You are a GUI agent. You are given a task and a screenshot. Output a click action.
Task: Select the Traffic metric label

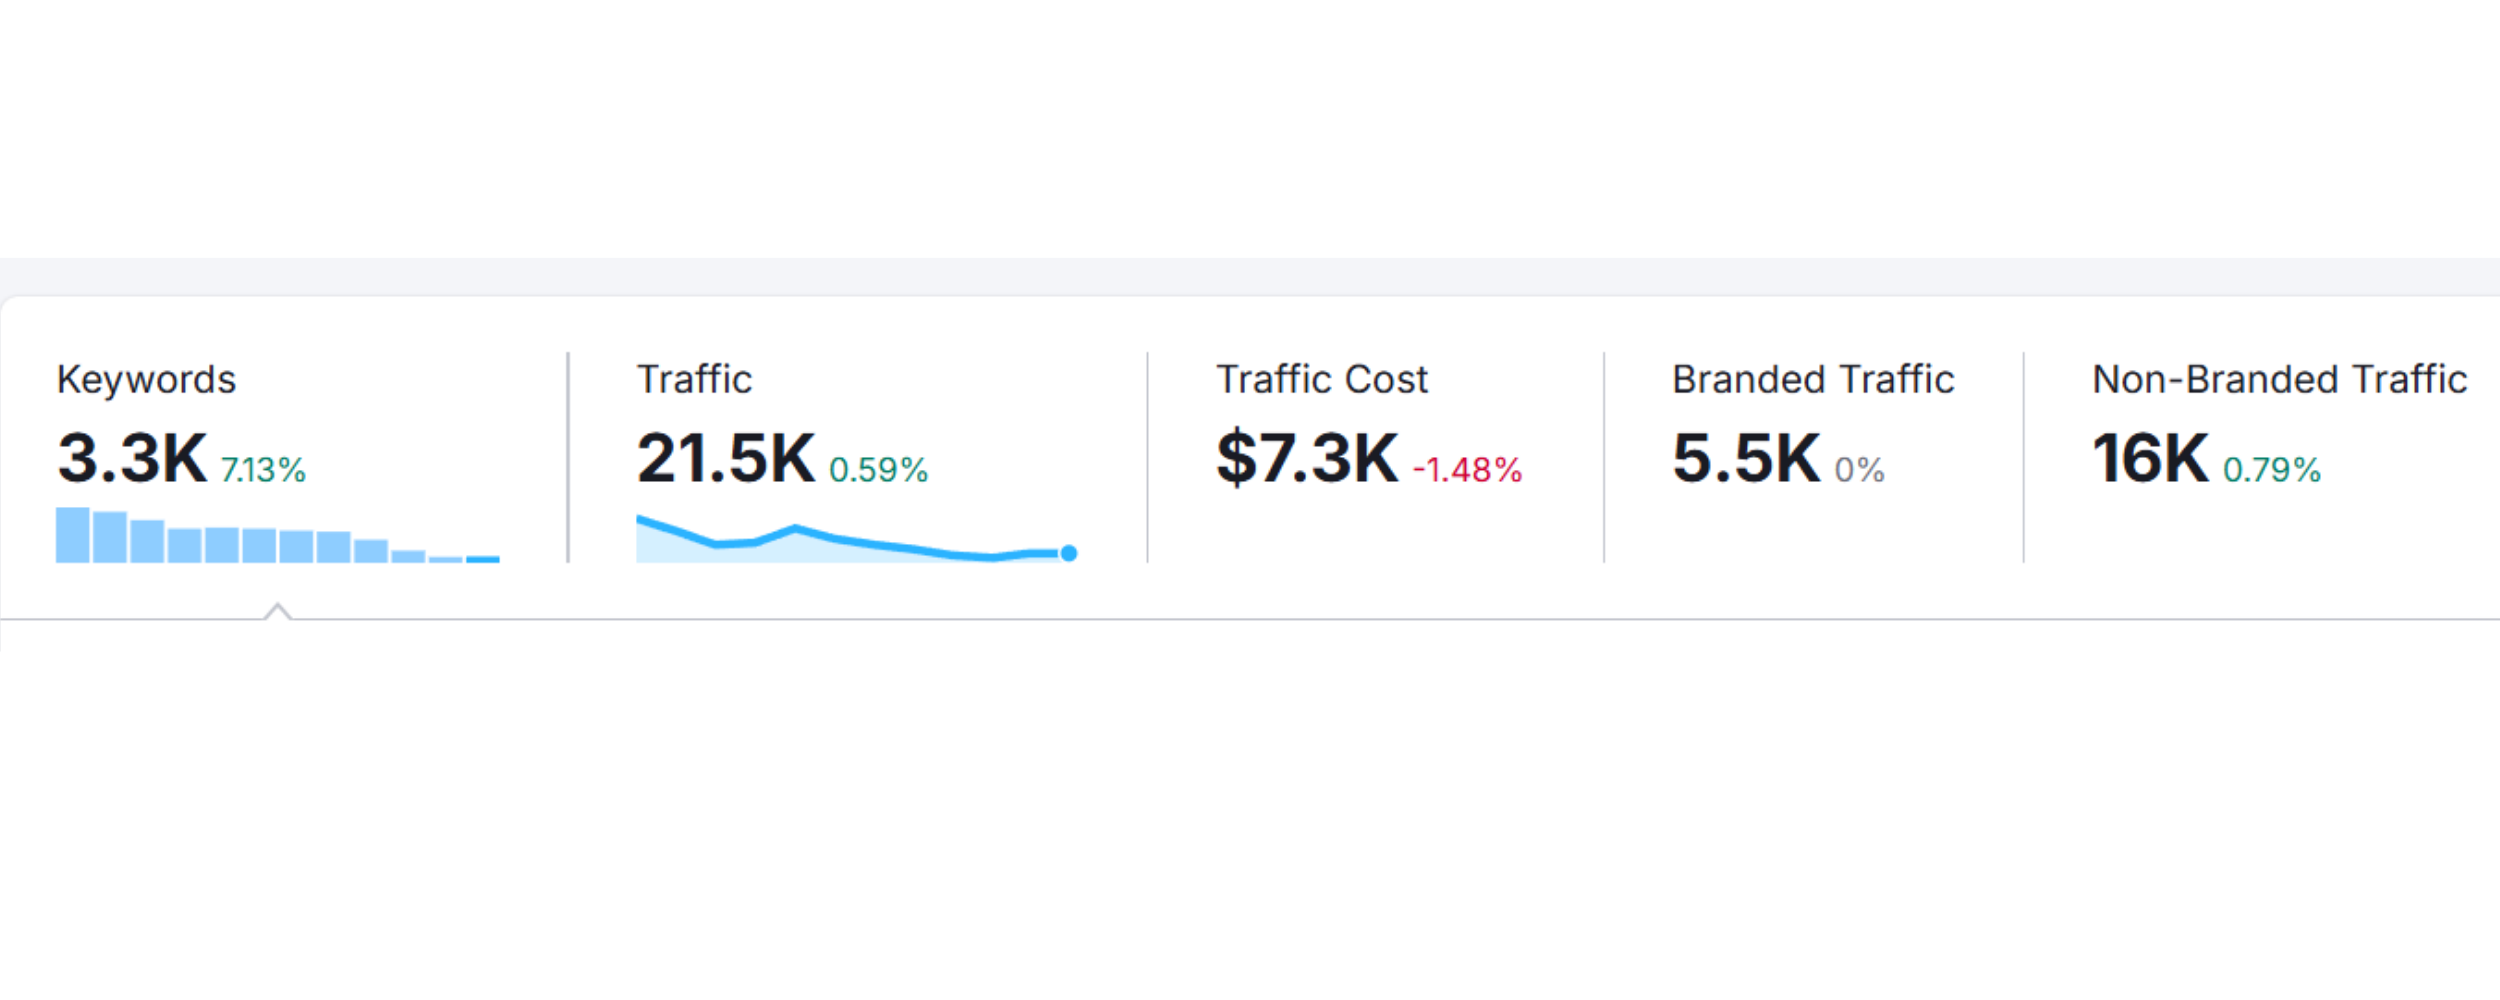click(694, 380)
